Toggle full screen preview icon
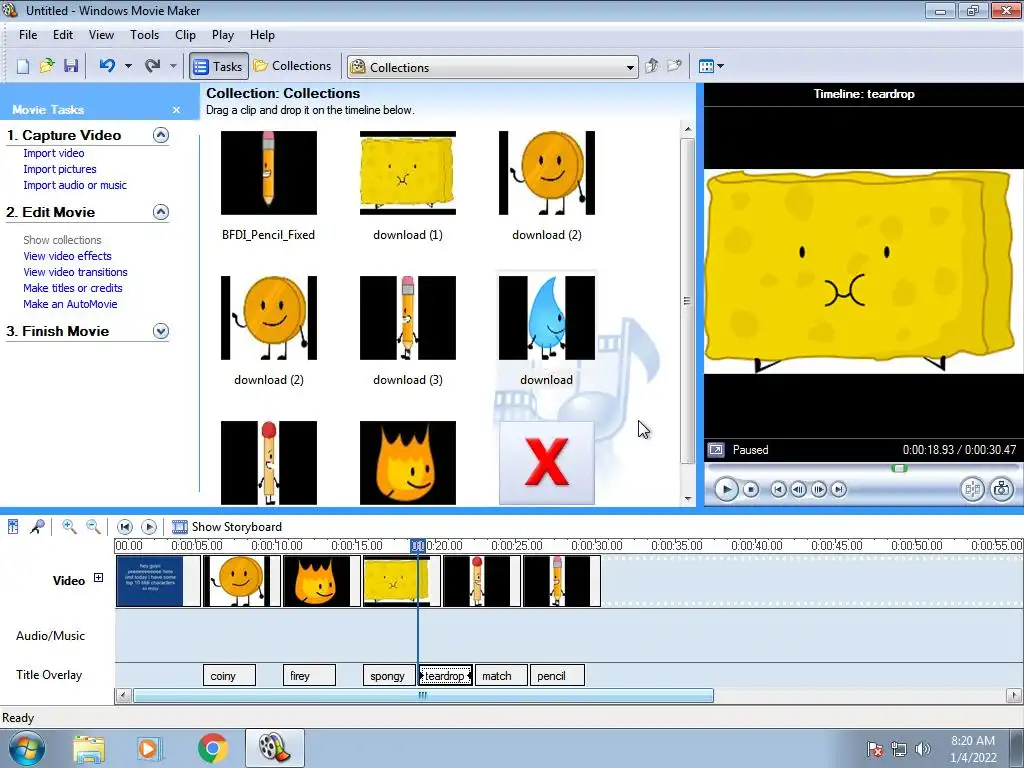1024x768 pixels. pyautogui.click(x=716, y=449)
